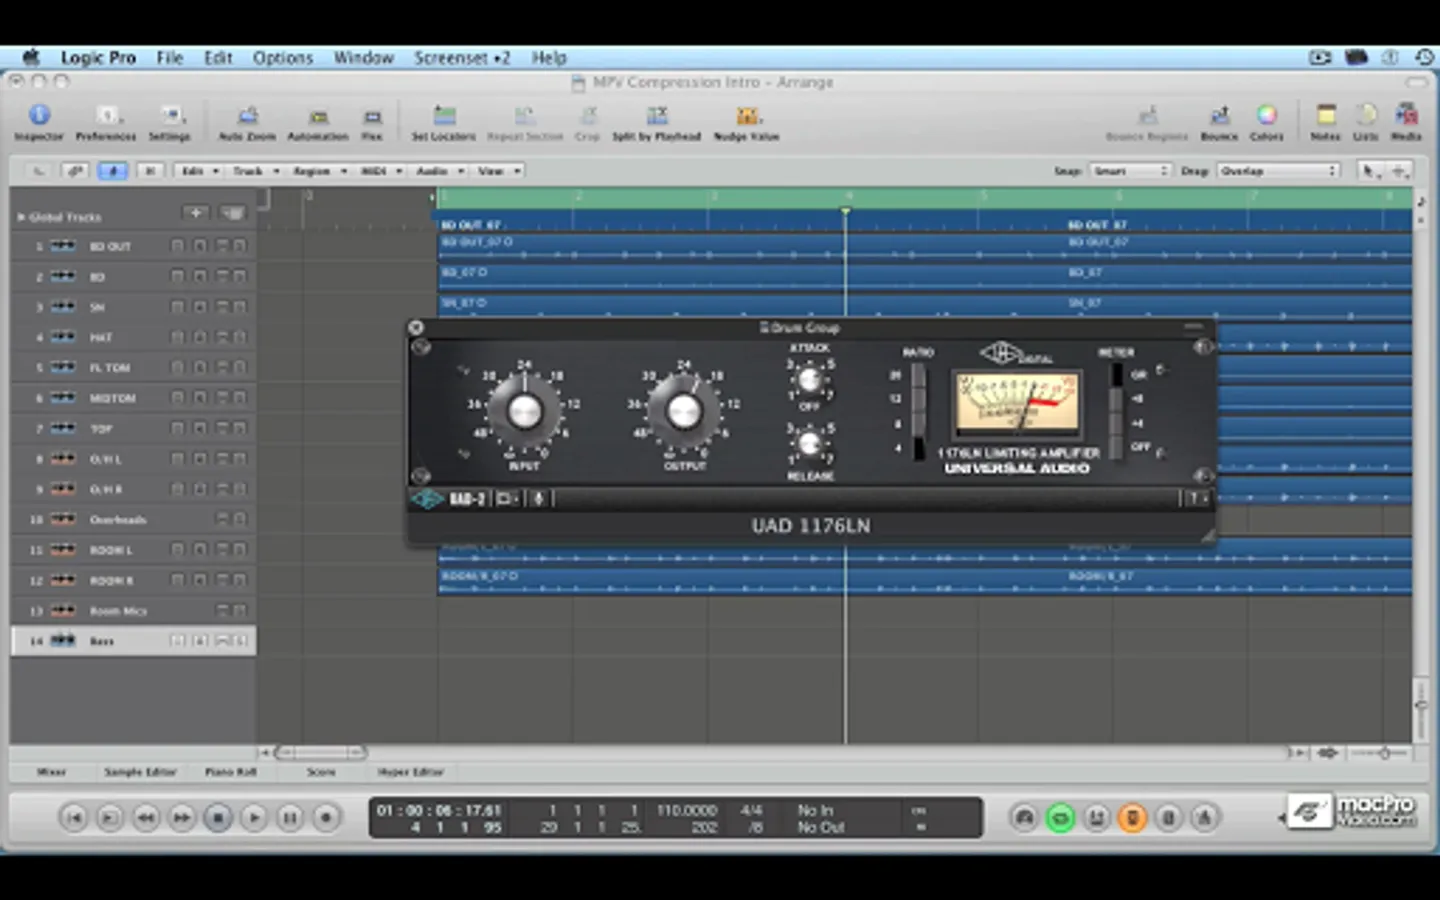Open the Mixer tab at bottom

(x=51, y=772)
